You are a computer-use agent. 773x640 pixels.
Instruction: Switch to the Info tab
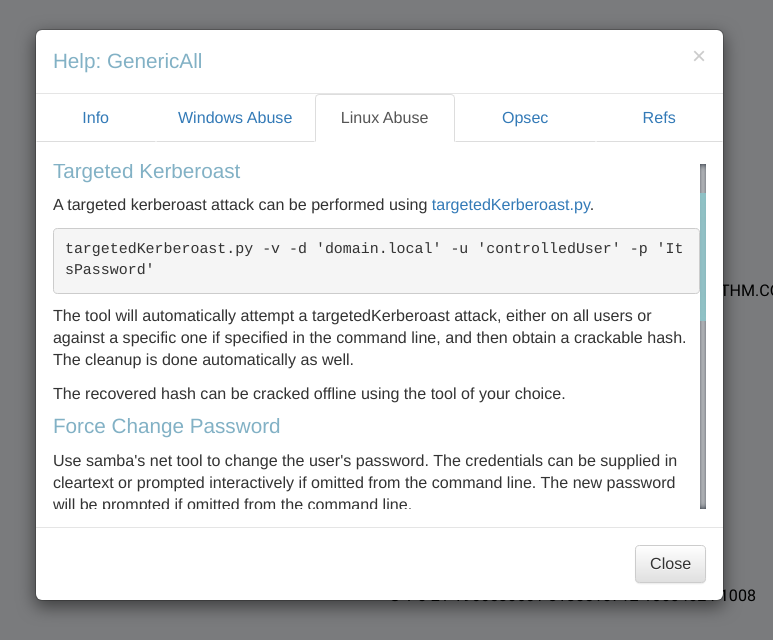tap(95, 118)
